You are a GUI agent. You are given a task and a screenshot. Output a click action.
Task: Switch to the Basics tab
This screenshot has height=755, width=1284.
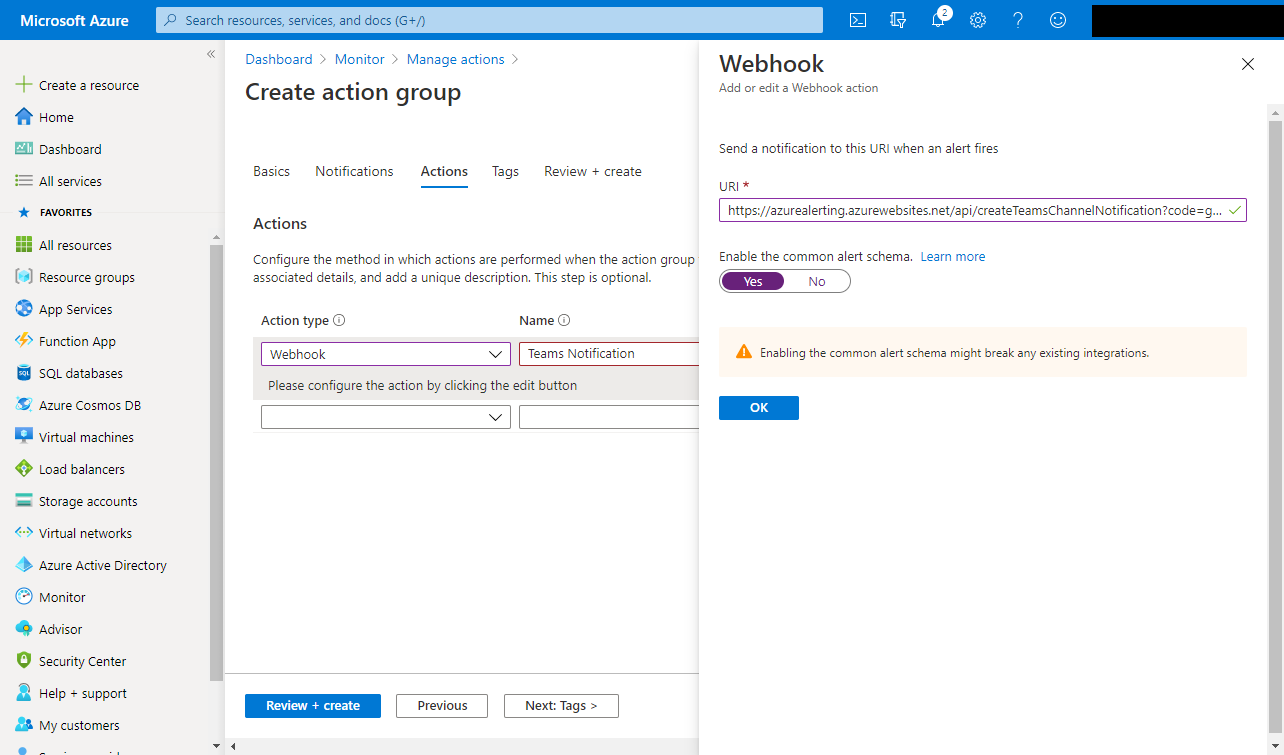coord(271,171)
